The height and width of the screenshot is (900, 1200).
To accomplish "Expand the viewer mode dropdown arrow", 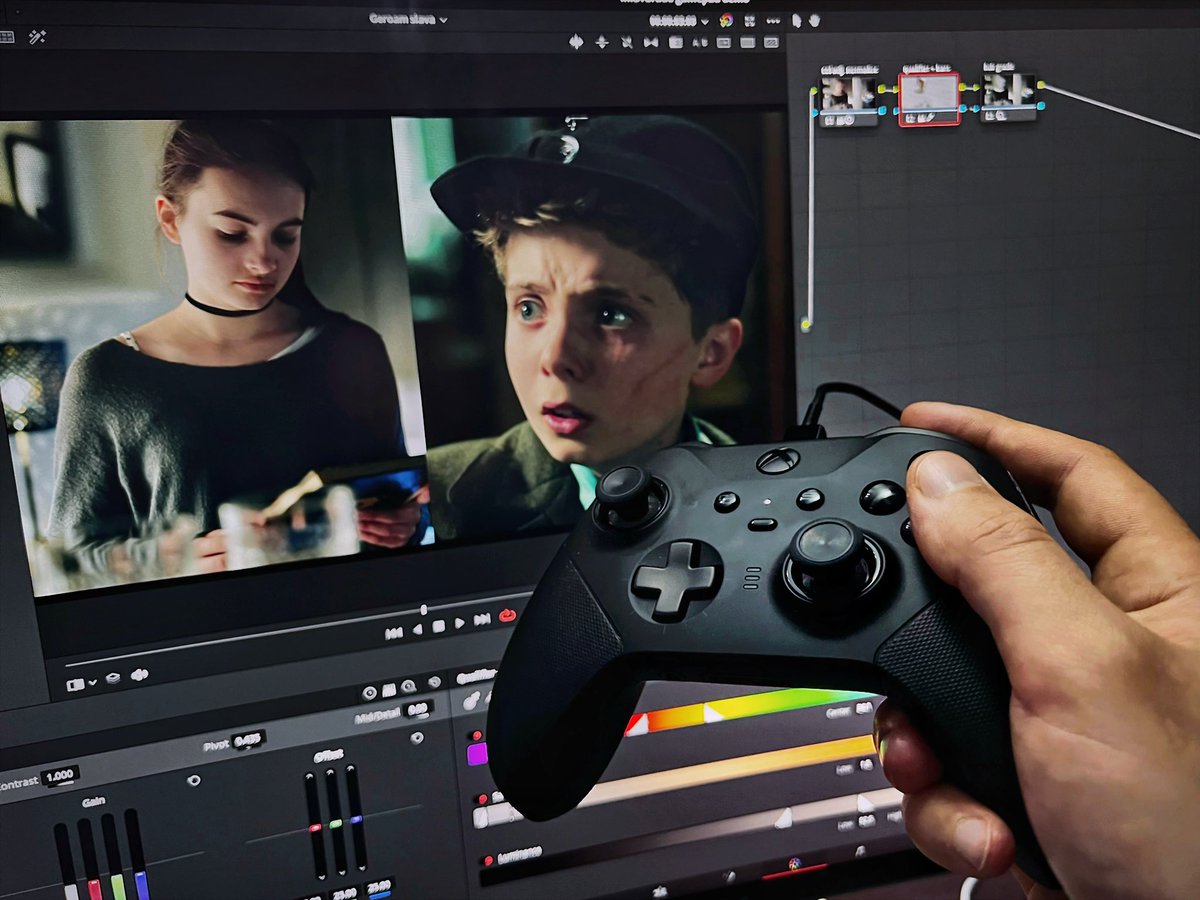I will tap(92, 682).
